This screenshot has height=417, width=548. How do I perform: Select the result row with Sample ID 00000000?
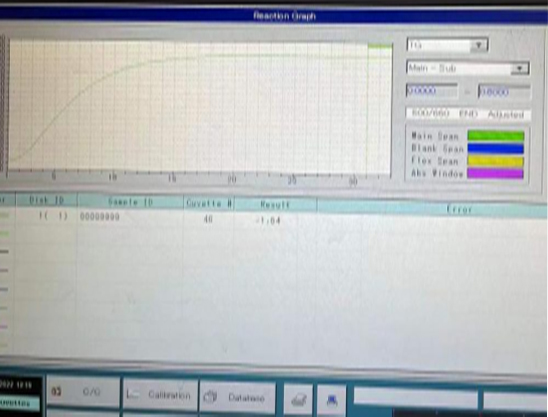click(x=273, y=218)
